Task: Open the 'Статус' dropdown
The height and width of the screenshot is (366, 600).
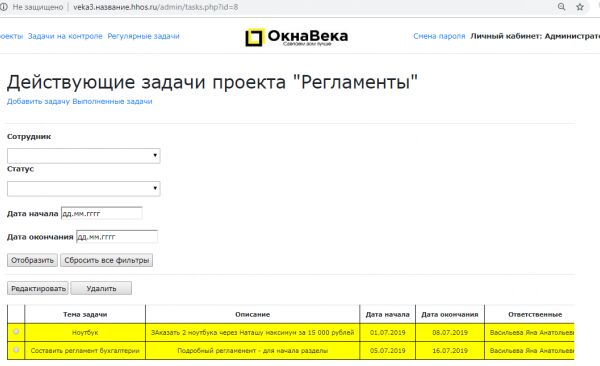Action: [x=83, y=188]
